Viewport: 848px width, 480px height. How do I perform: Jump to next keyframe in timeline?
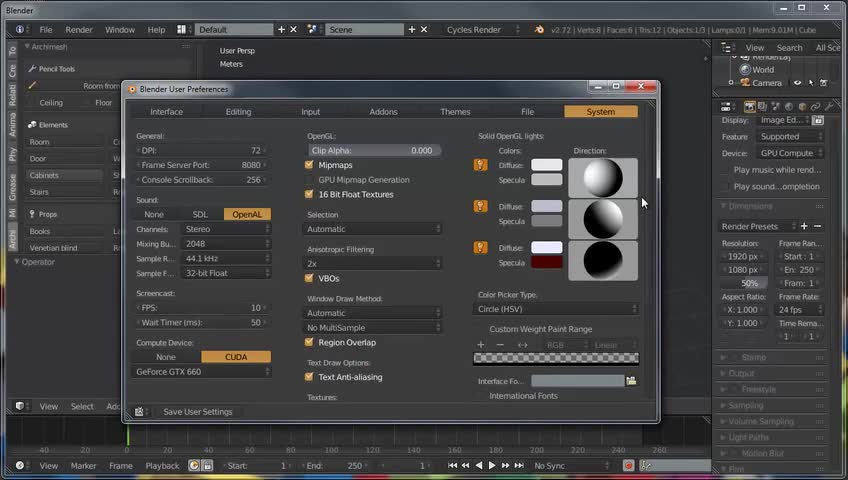(x=505, y=465)
